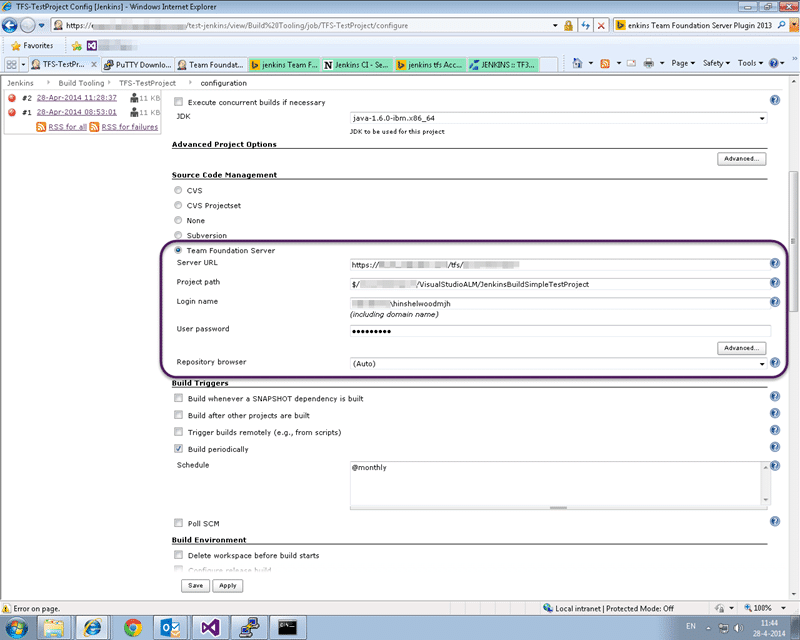
Task: Click the Favorites star icon
Action: tap(16, 46)
